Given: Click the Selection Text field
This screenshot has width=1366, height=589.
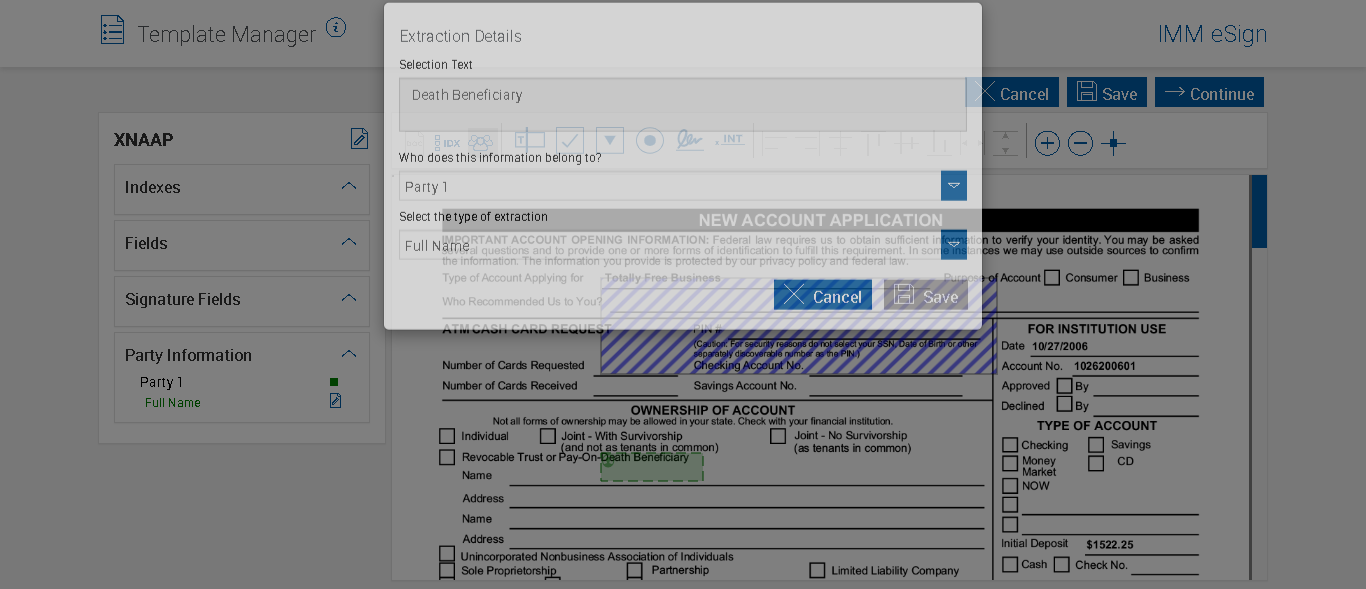Looking at the screenshot, I should tap(682, 104).
